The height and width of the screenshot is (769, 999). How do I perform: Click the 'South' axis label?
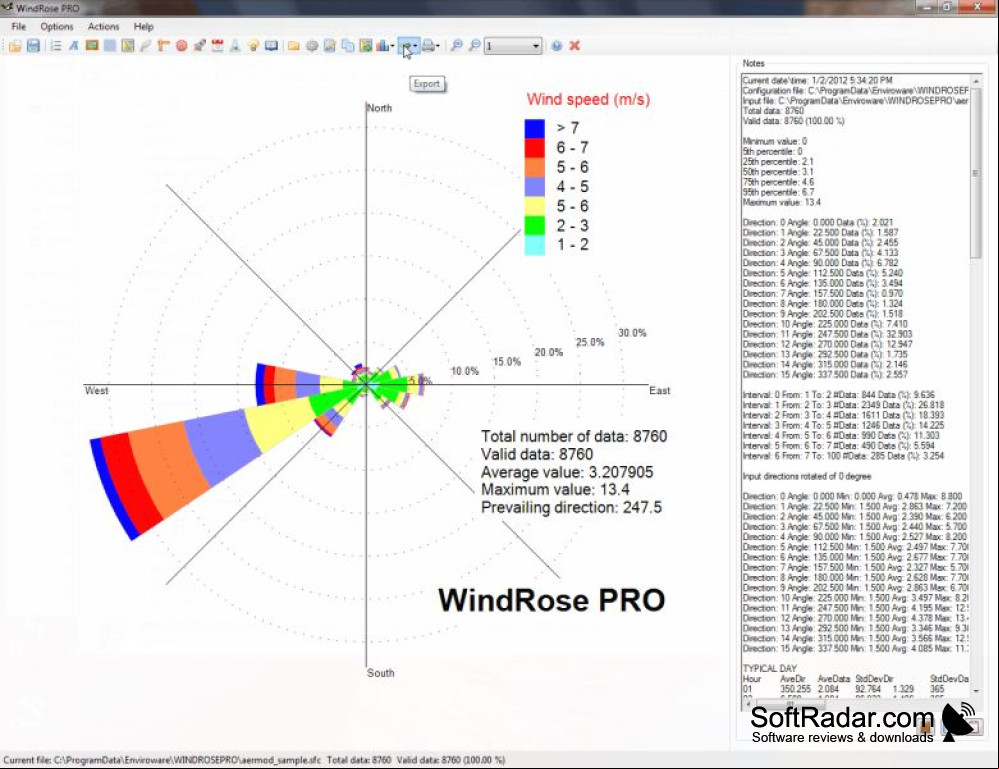point(380,673)
